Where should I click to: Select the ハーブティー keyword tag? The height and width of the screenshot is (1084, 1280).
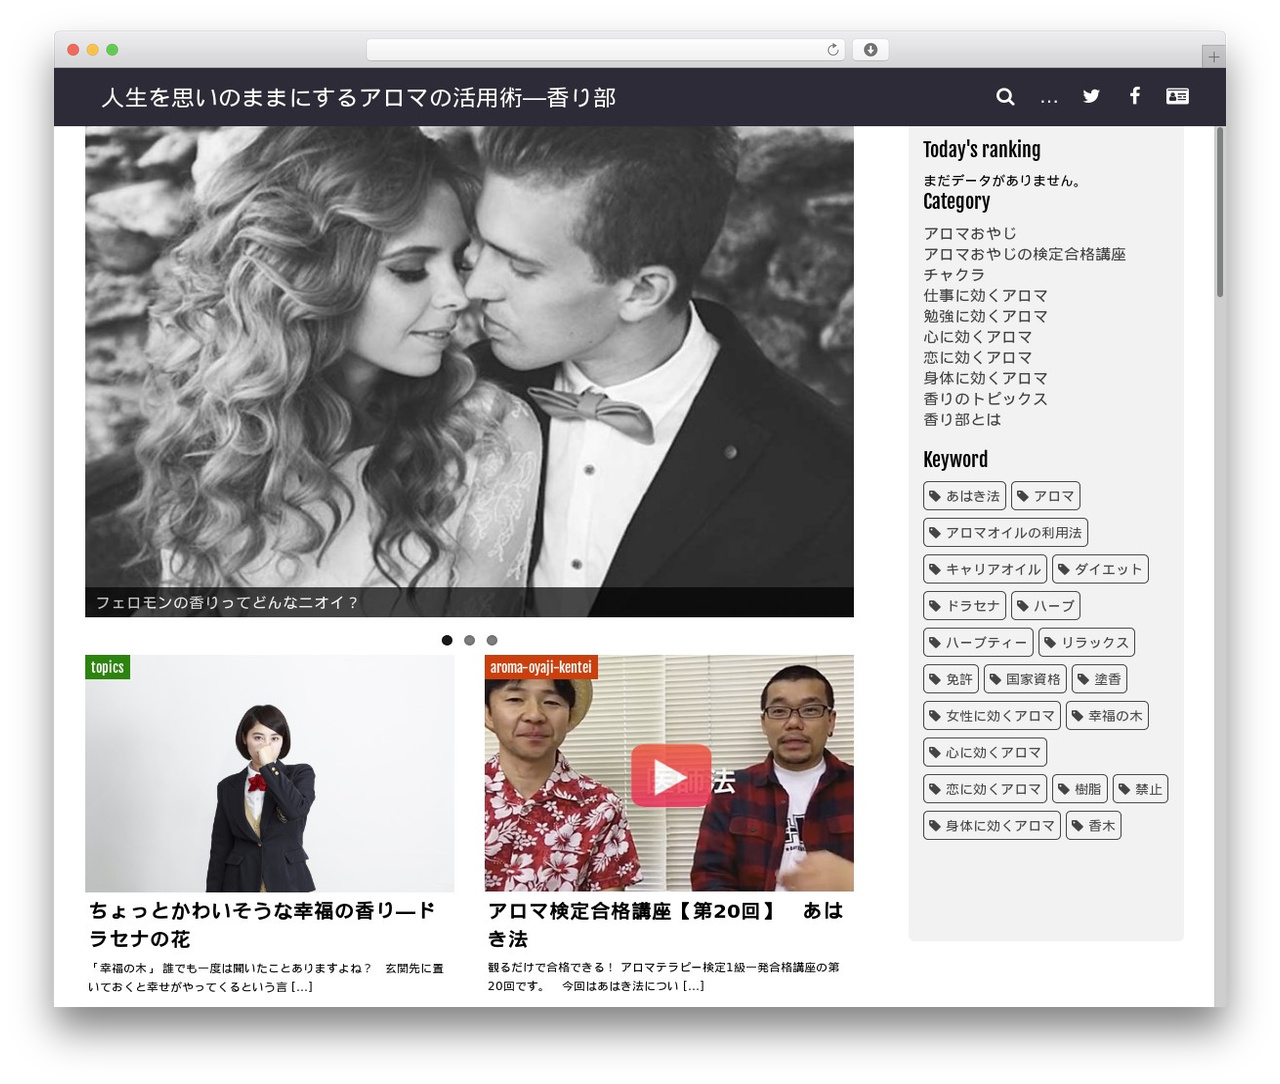tap(978, 642)
